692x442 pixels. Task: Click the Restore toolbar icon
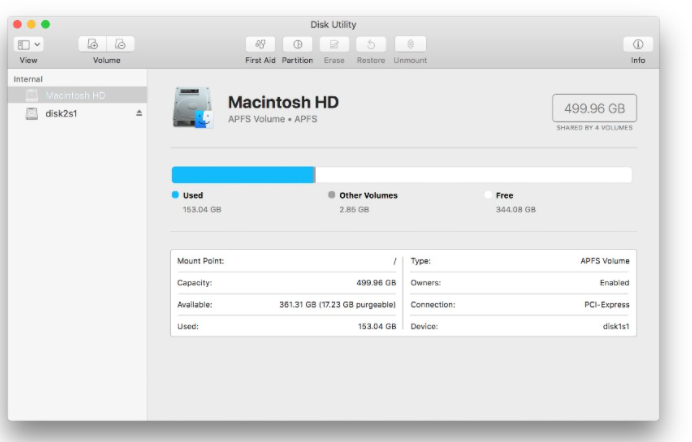pyautogui.click(x=371, y=44)
